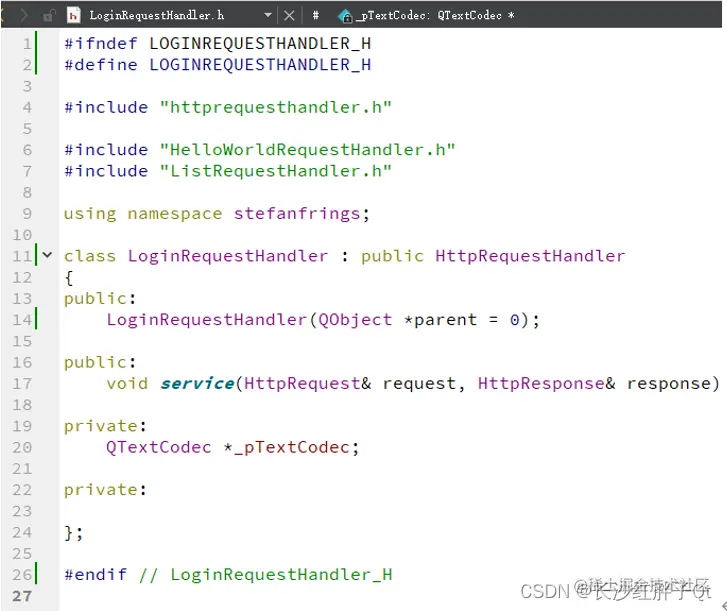Click the HttpResponse& parameter type

pos(547,383)
